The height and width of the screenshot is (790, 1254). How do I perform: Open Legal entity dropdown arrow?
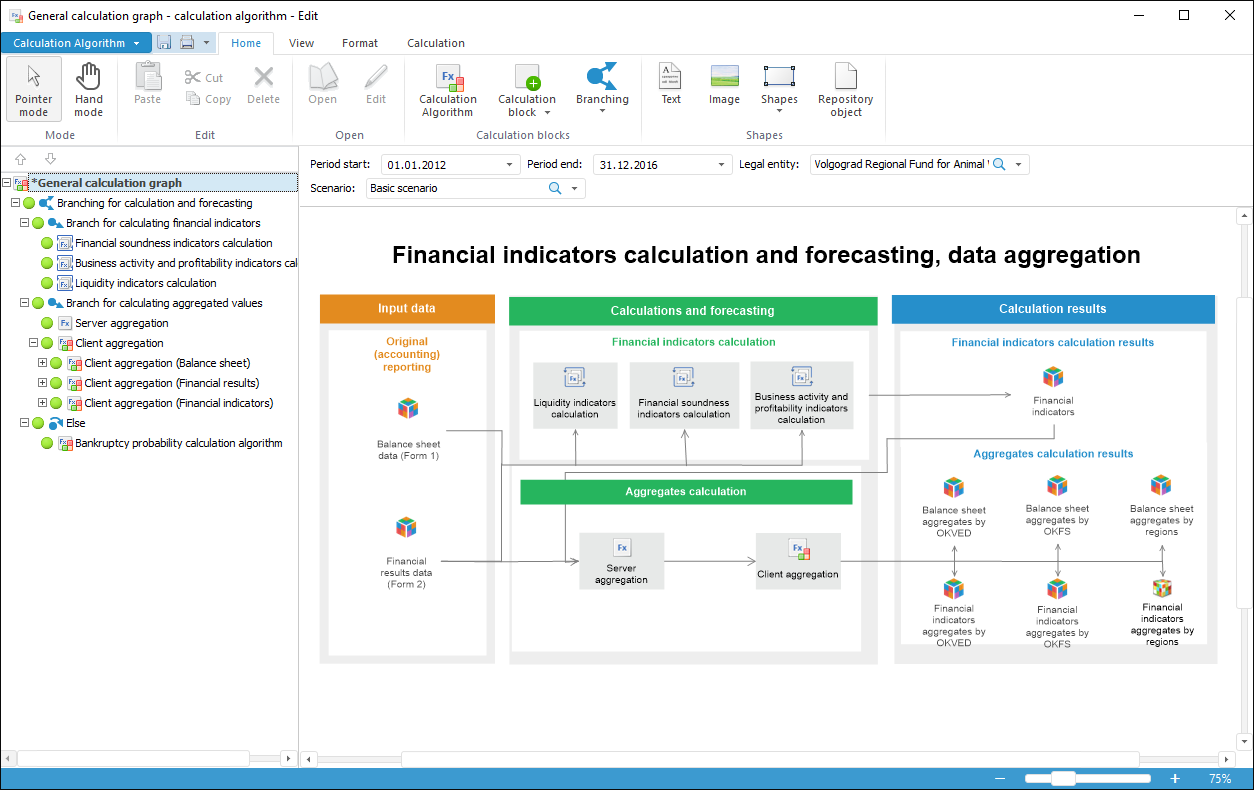(1019, 164)
